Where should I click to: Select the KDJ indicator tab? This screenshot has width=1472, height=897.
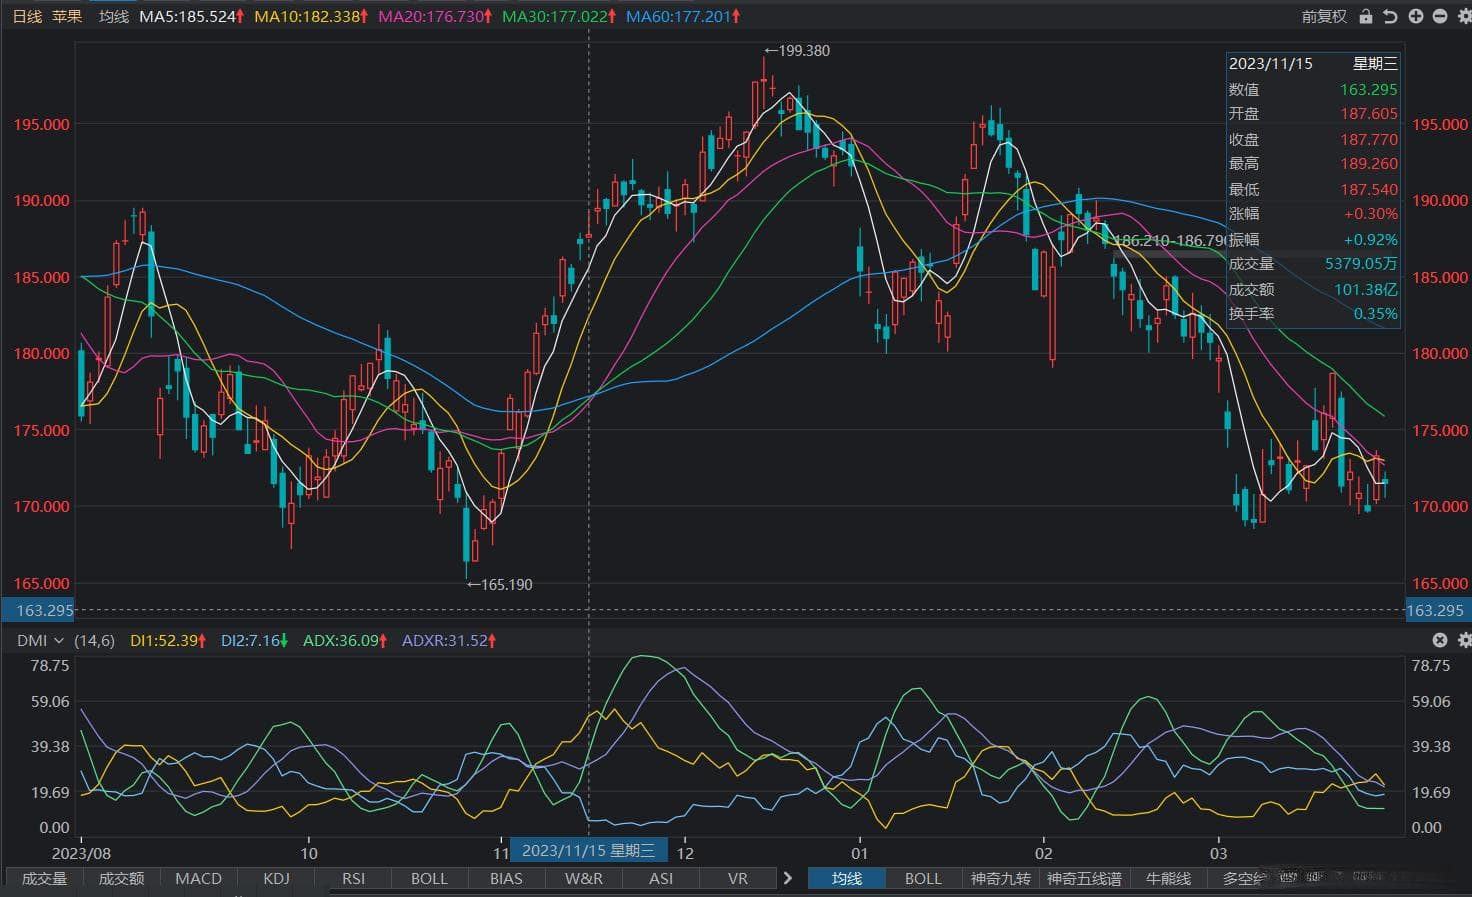coord(276,878)
